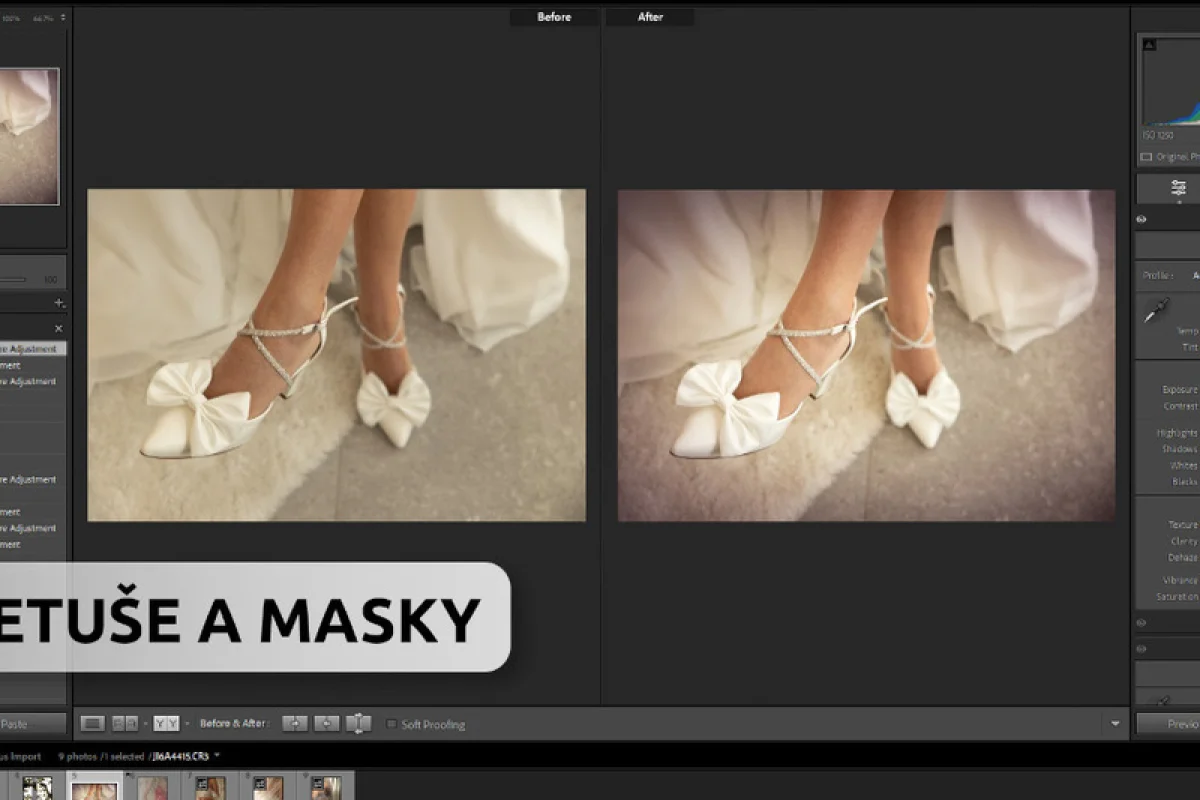Select the Y|Y Before/After view button
The image size is (1200, 800).
point(166,723)
